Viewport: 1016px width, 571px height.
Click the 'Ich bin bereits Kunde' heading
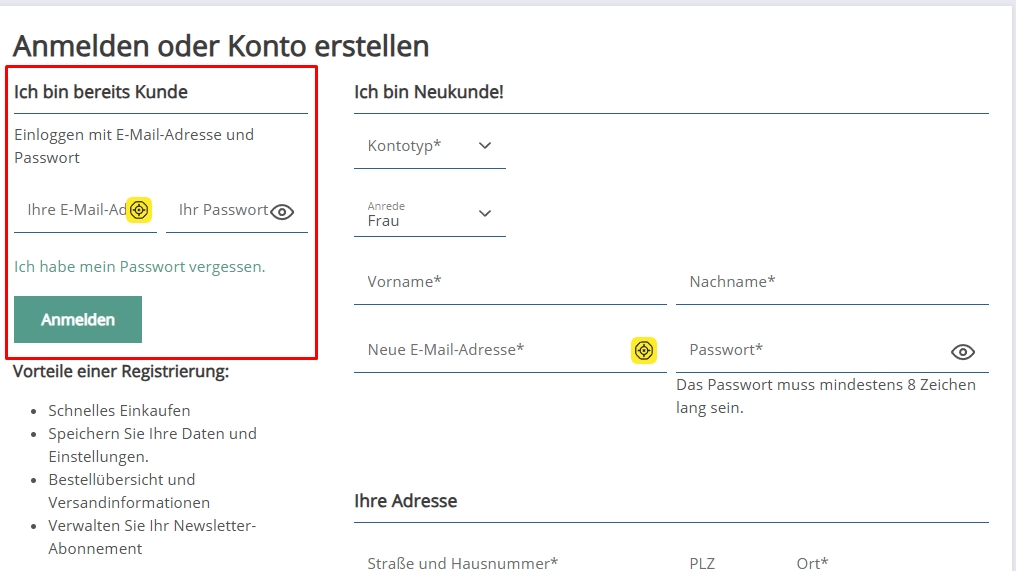tap(101, 92)
